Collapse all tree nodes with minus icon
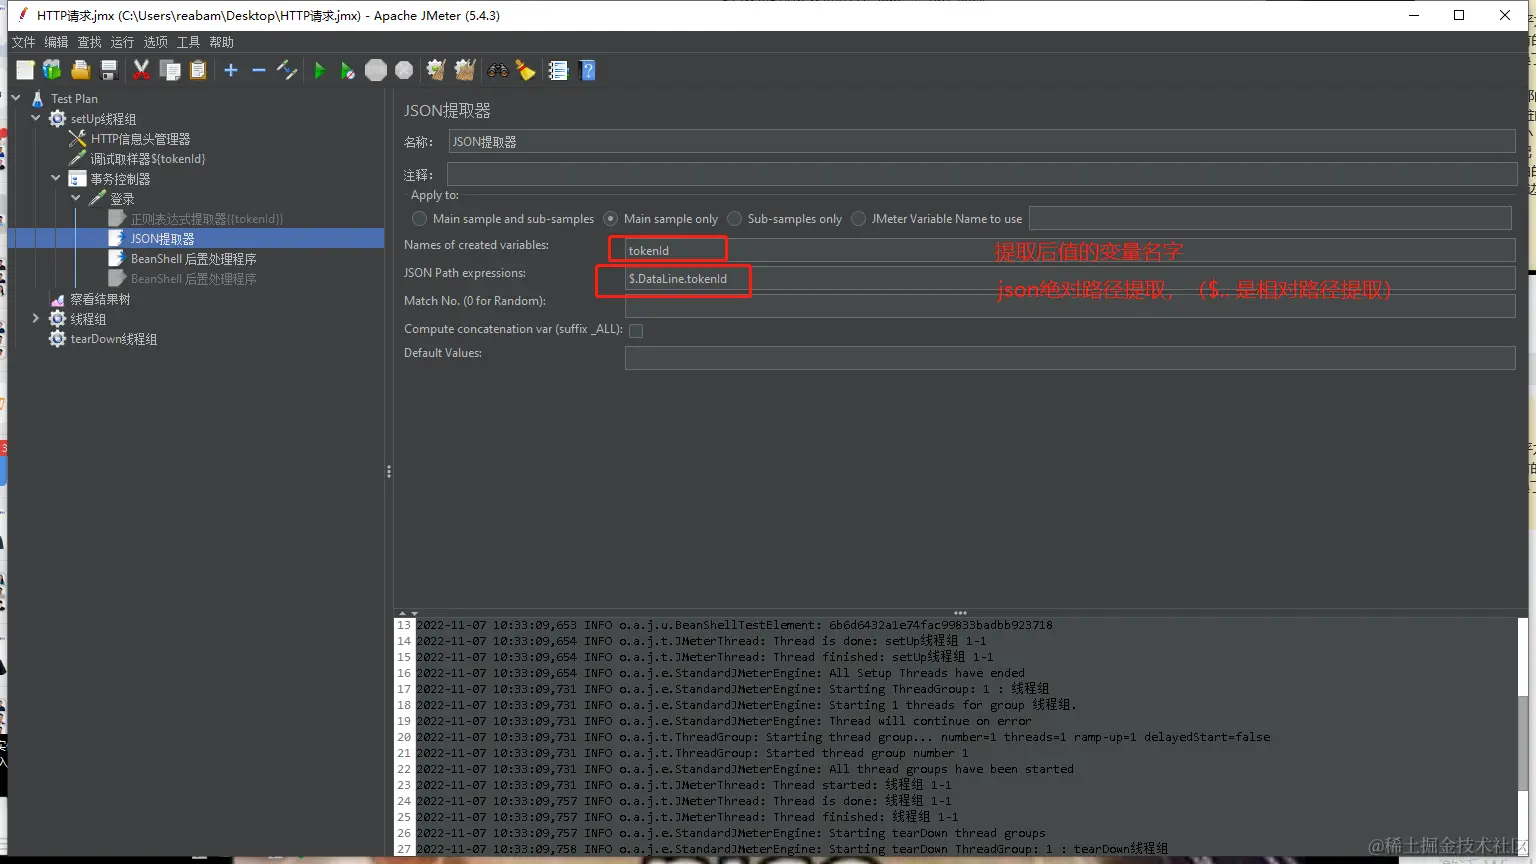Image resolution: width=1536 pixels, height=864 pixels. pyautogui.click(x=259, y=70)
